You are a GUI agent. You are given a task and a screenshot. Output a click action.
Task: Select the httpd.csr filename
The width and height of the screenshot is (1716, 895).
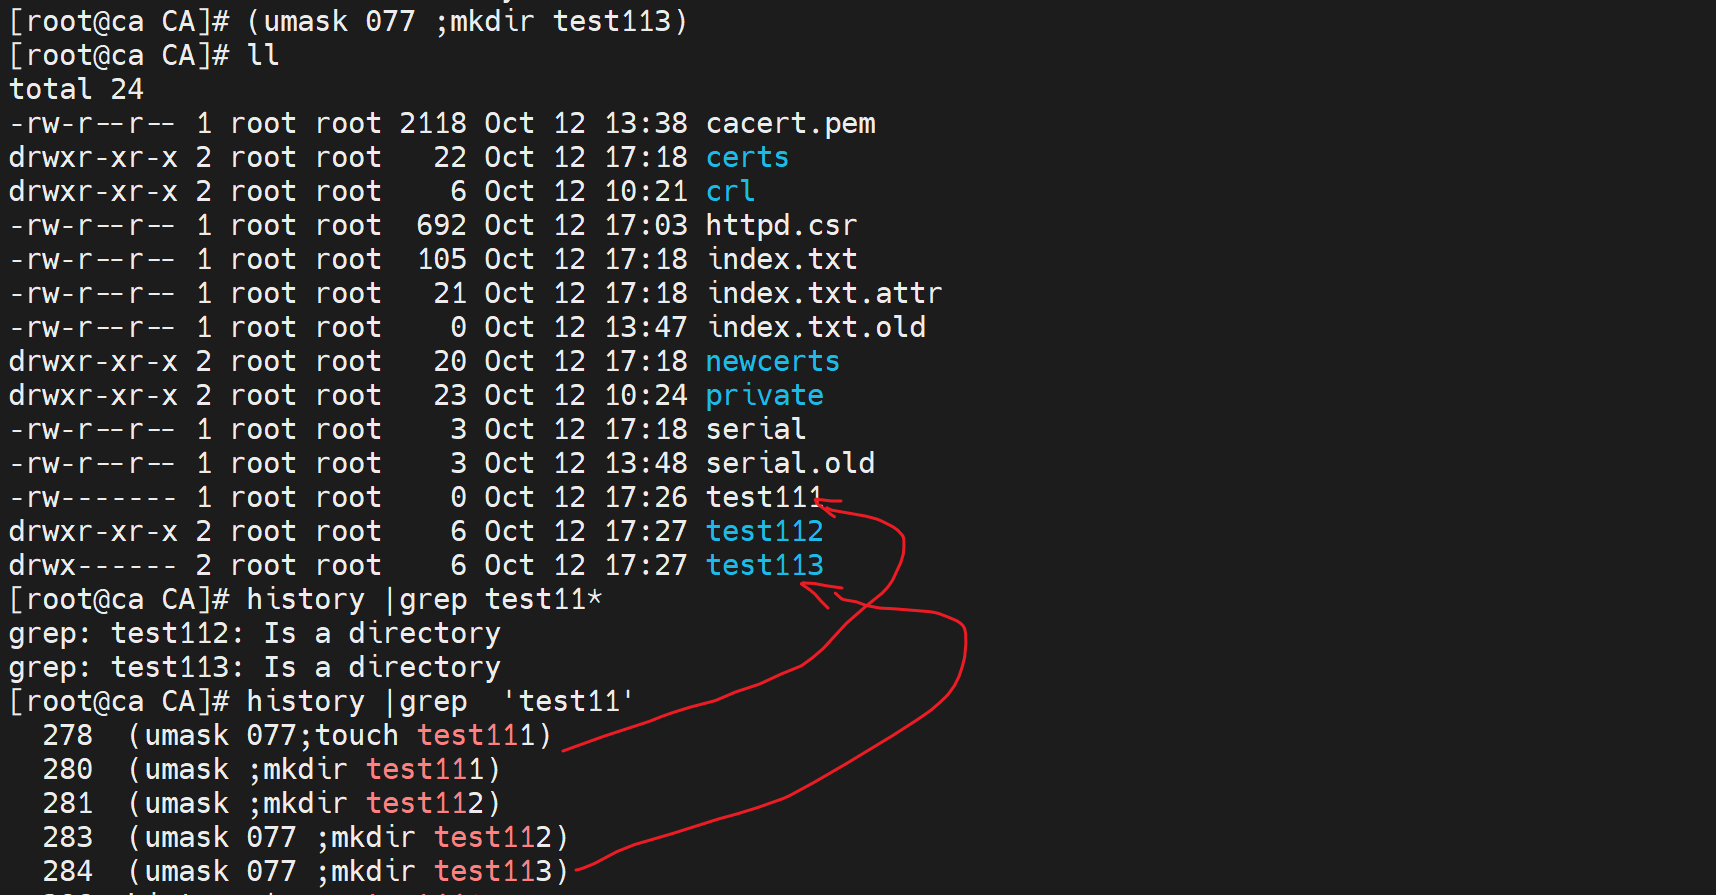click(781, 226)
